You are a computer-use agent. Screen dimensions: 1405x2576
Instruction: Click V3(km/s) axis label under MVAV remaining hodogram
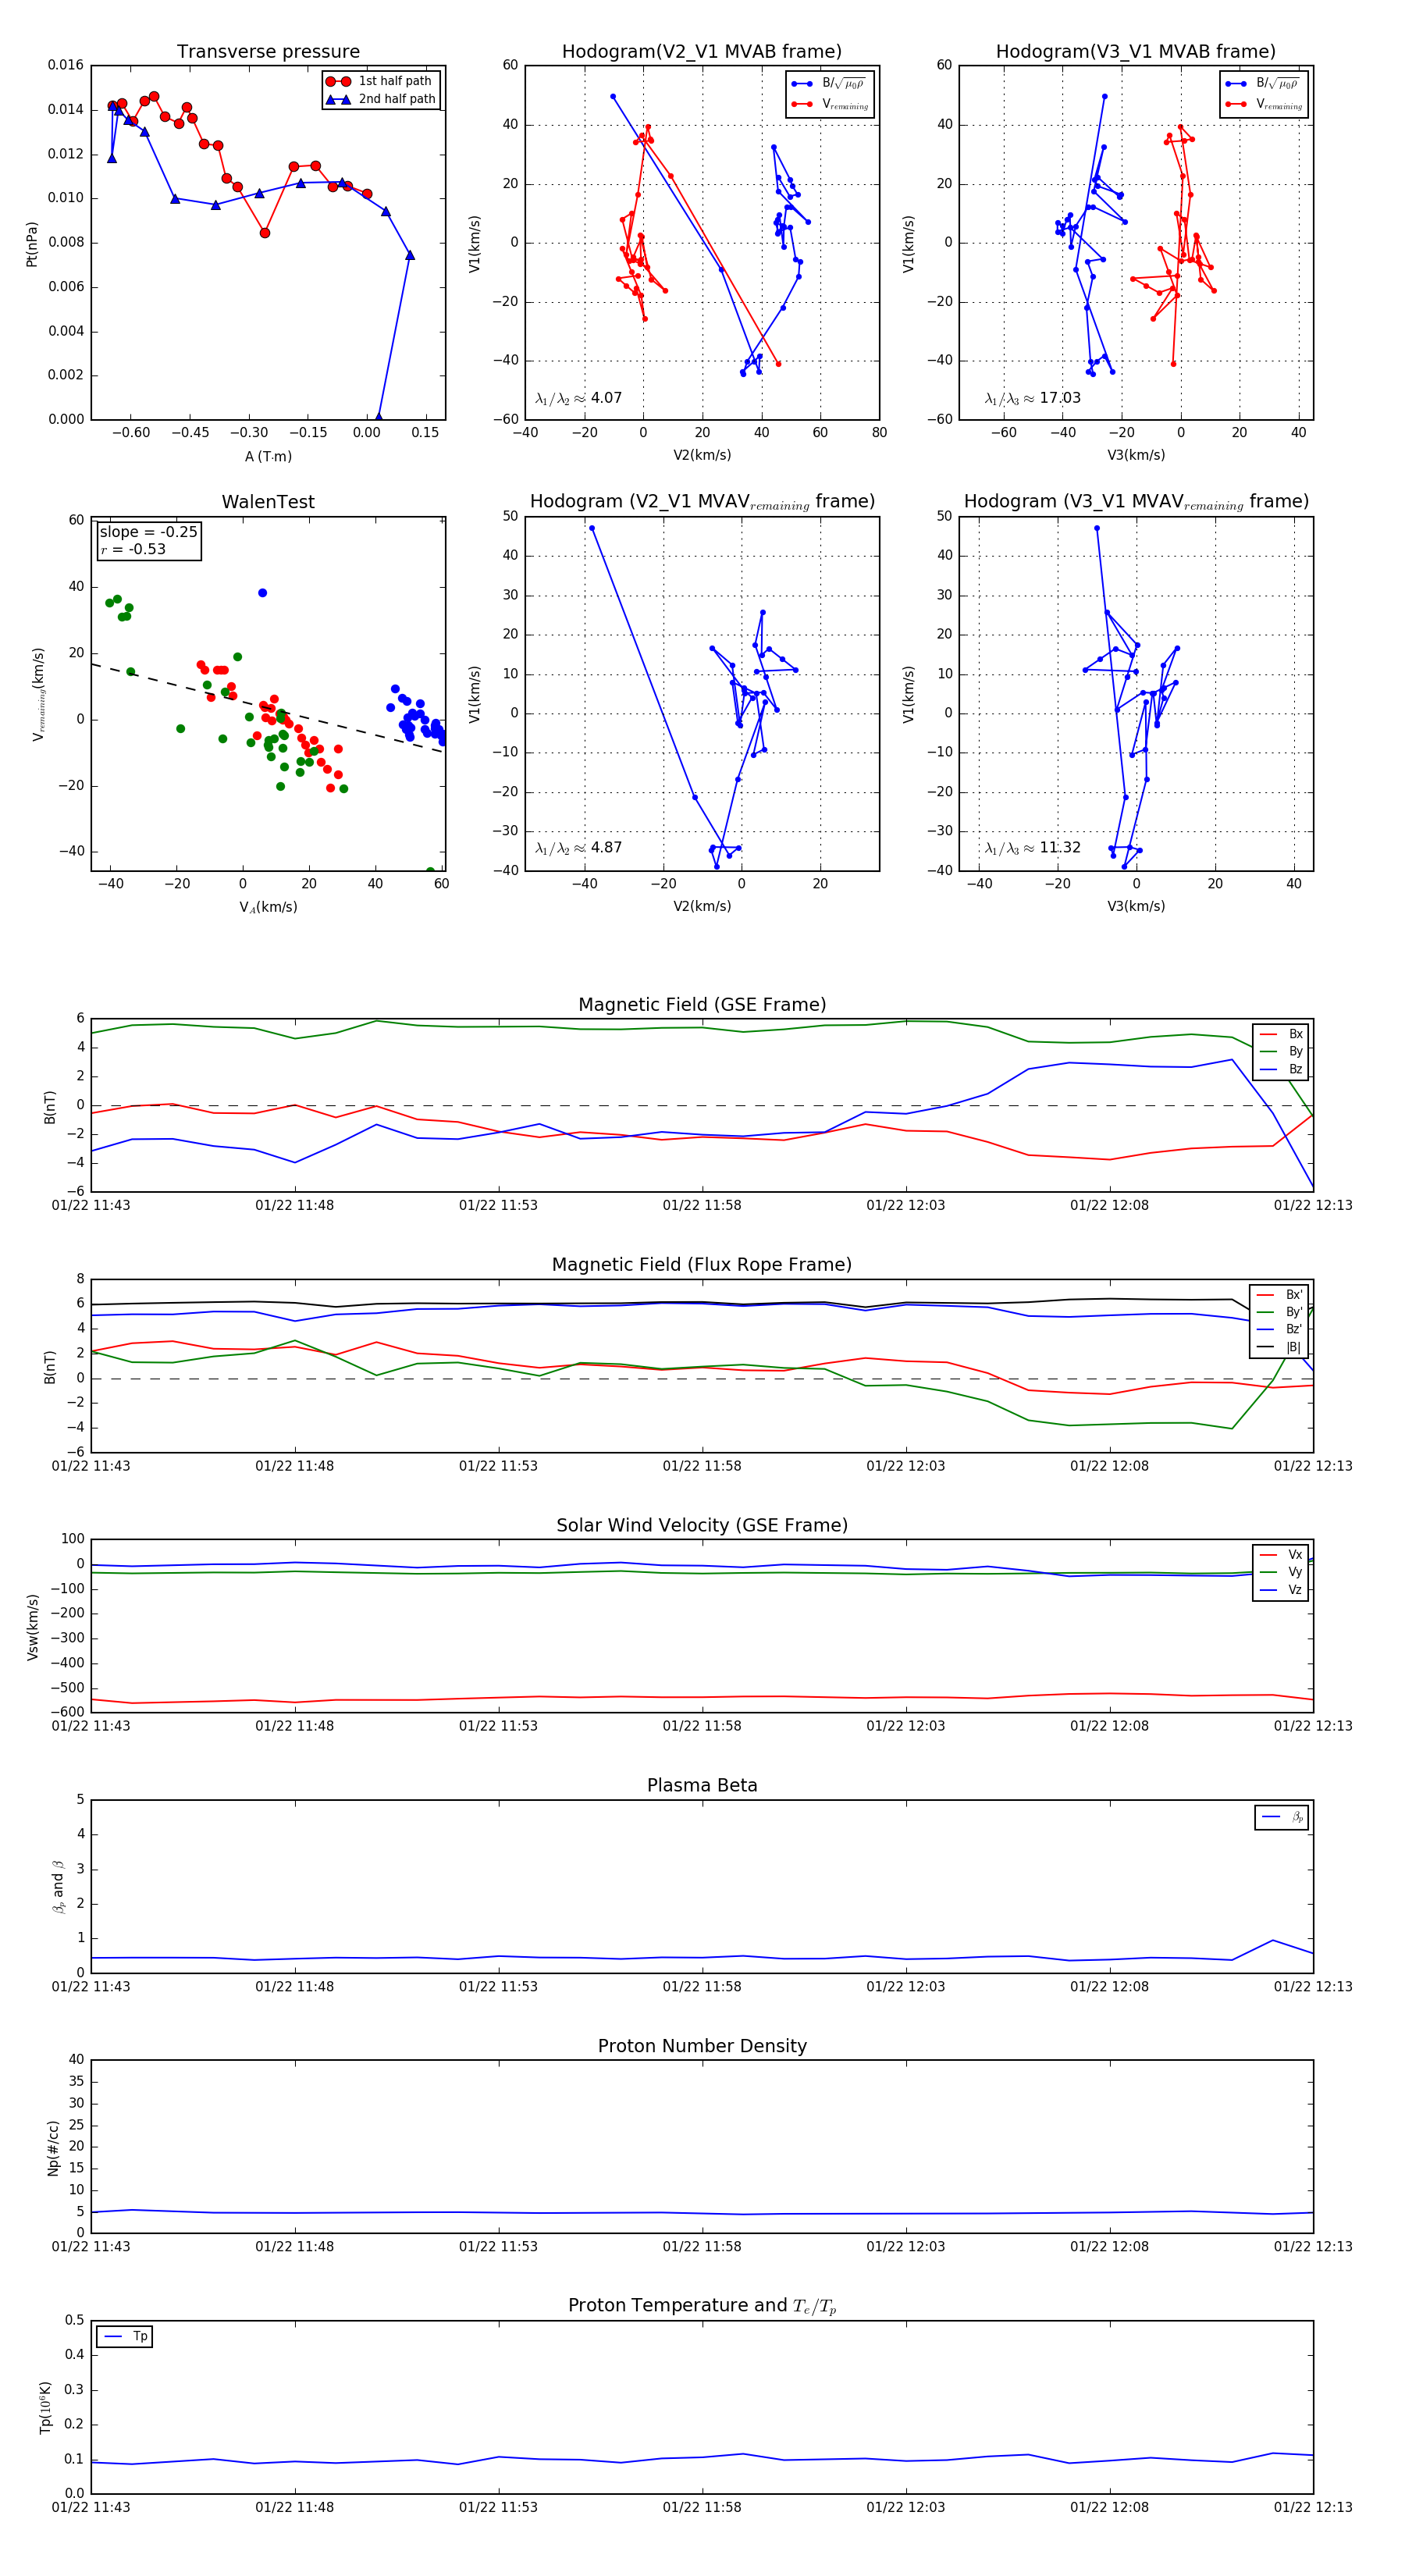1136,907
